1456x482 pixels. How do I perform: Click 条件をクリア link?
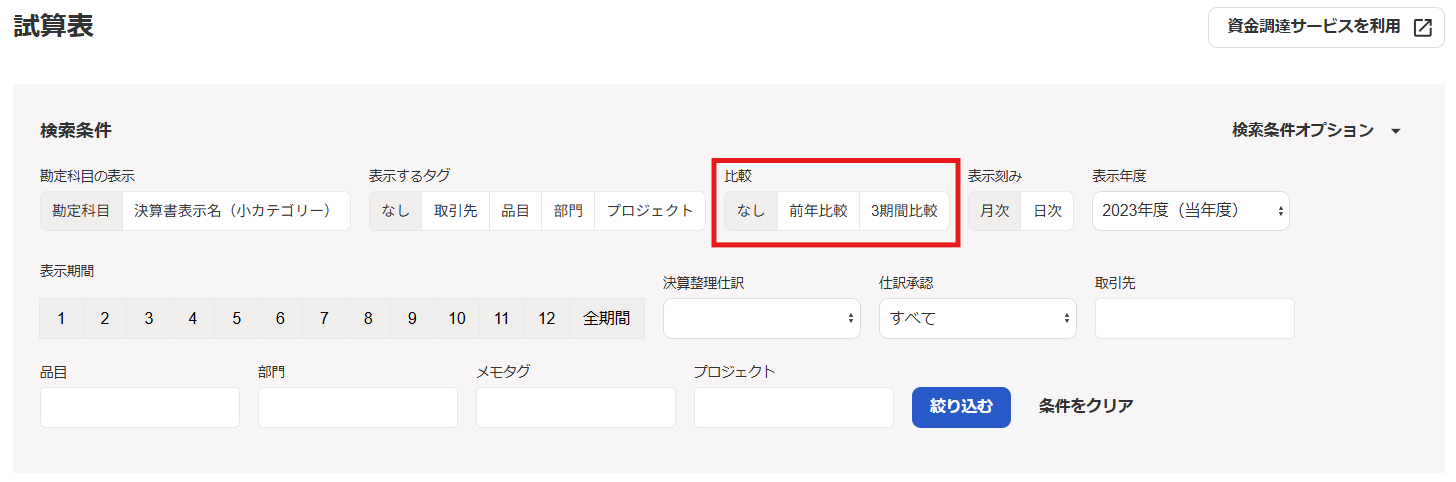point(1086,406)
